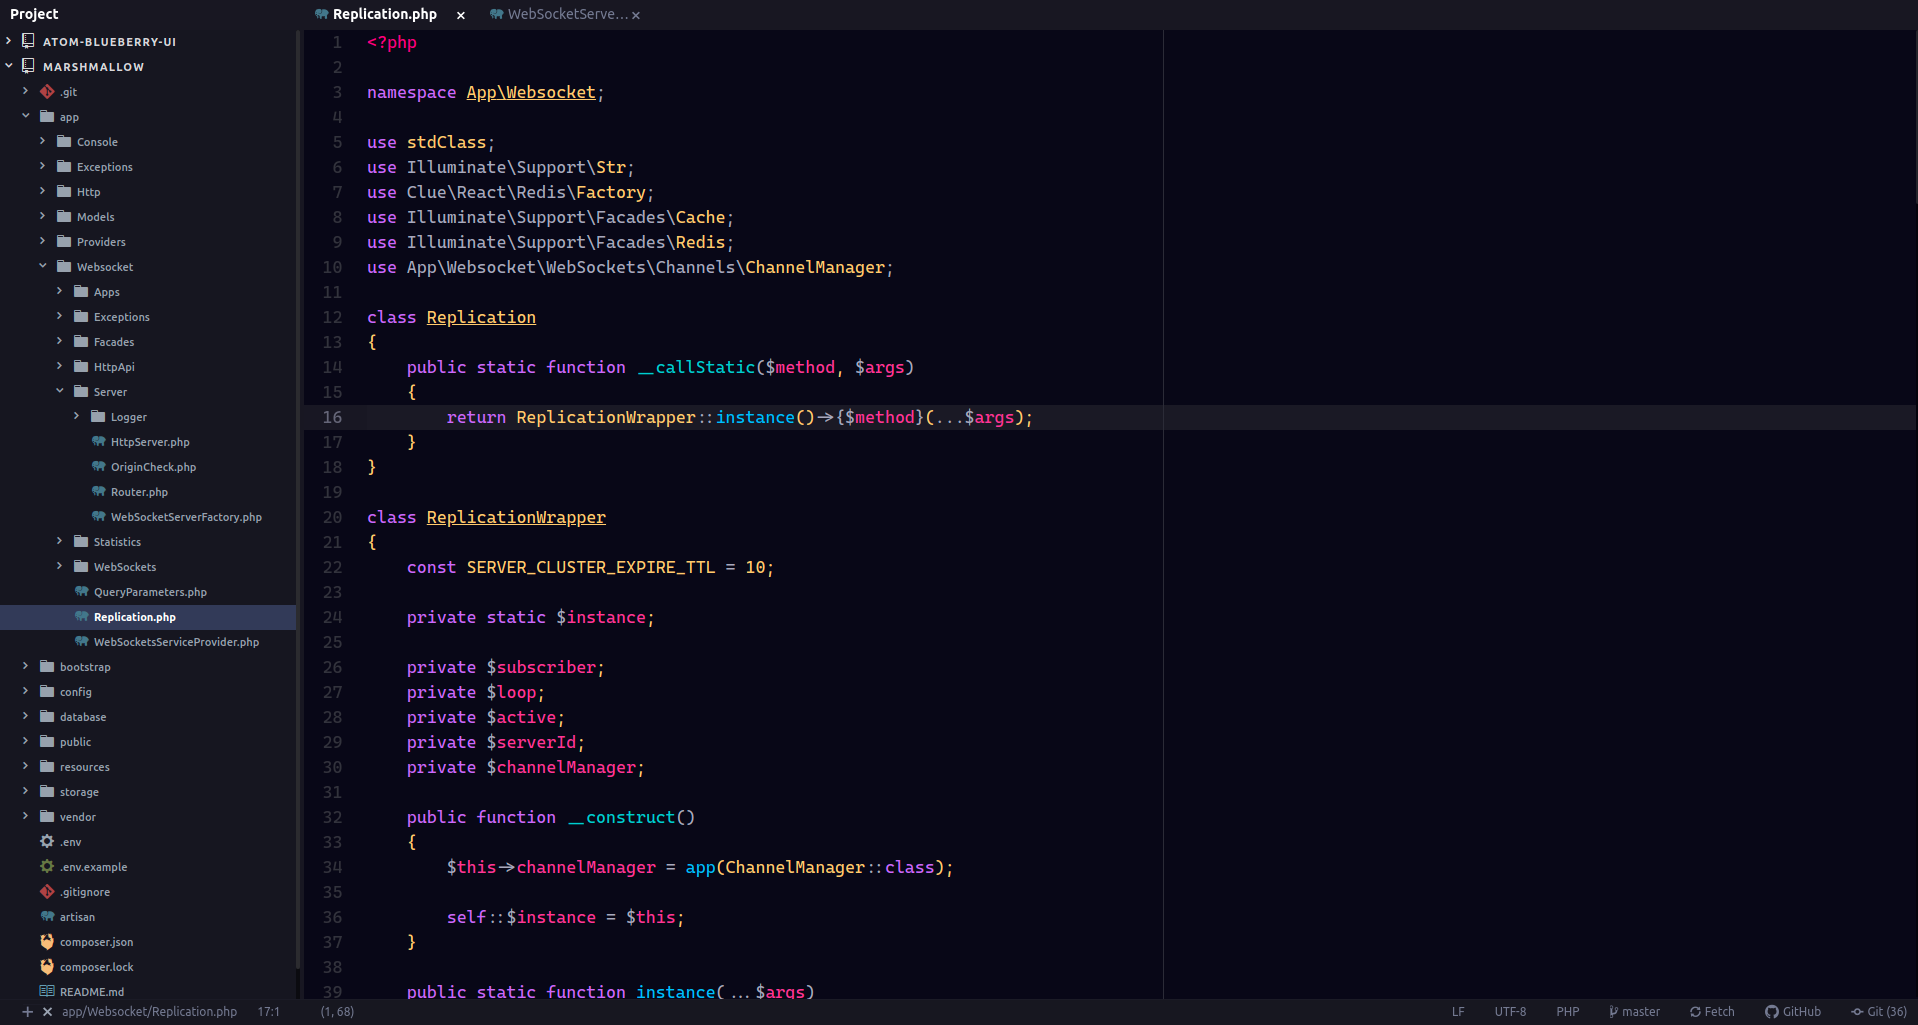The image size is (1918, 1025).
Task: Expand the bootstrap folder
Action: 26,666
